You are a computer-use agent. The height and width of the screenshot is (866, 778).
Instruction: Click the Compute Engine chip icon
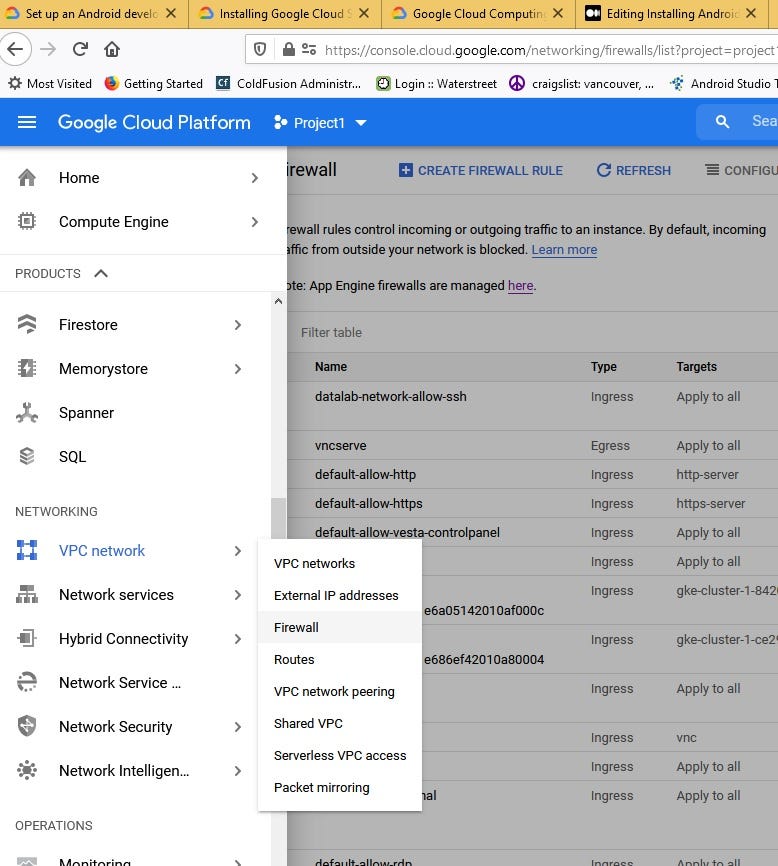(x=27, y=221)
